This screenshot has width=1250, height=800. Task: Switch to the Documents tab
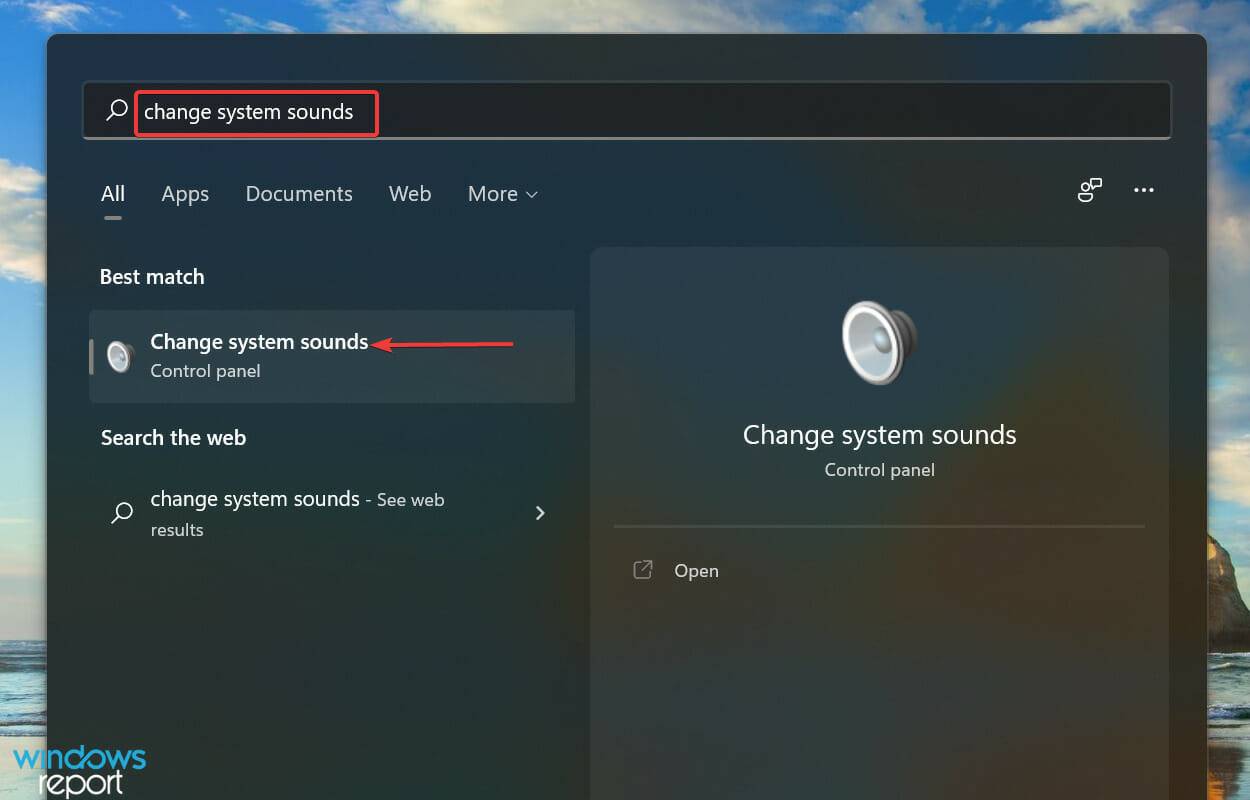point(299,194)
